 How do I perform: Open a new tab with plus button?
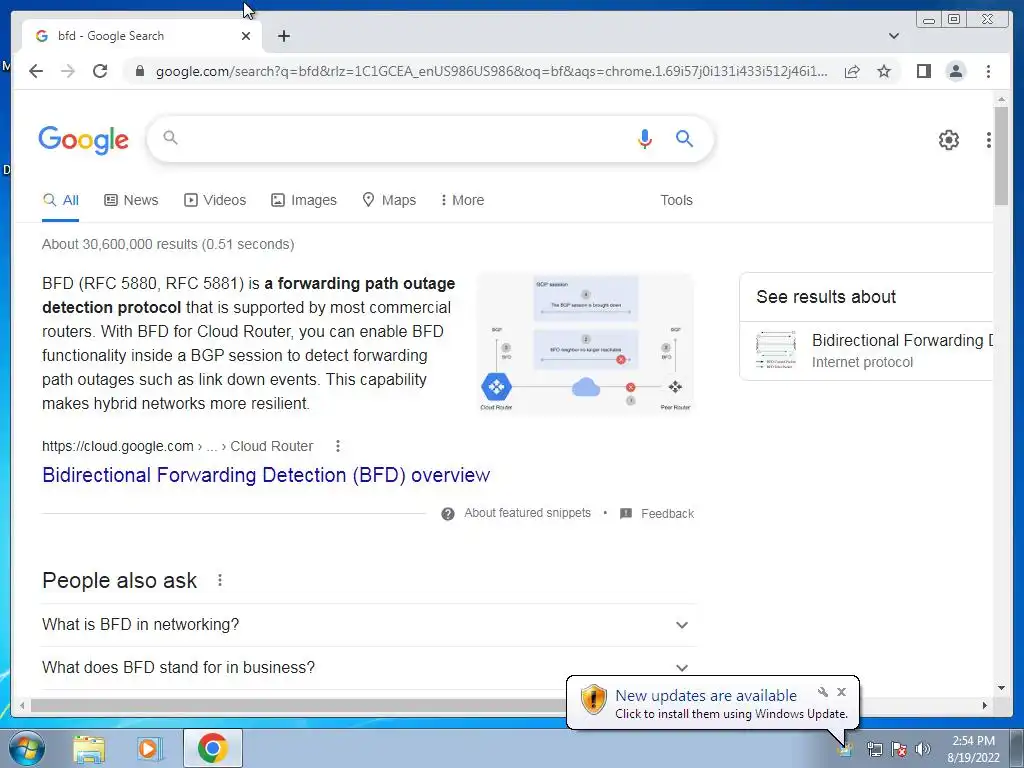[x=283, y=36]
